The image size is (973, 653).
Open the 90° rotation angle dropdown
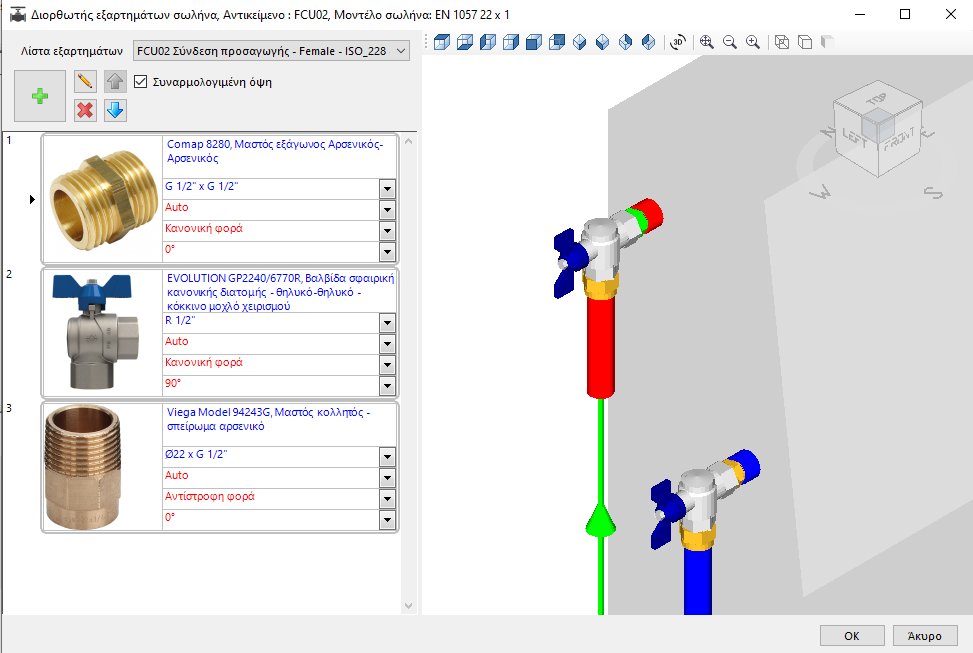coord(389,386)
